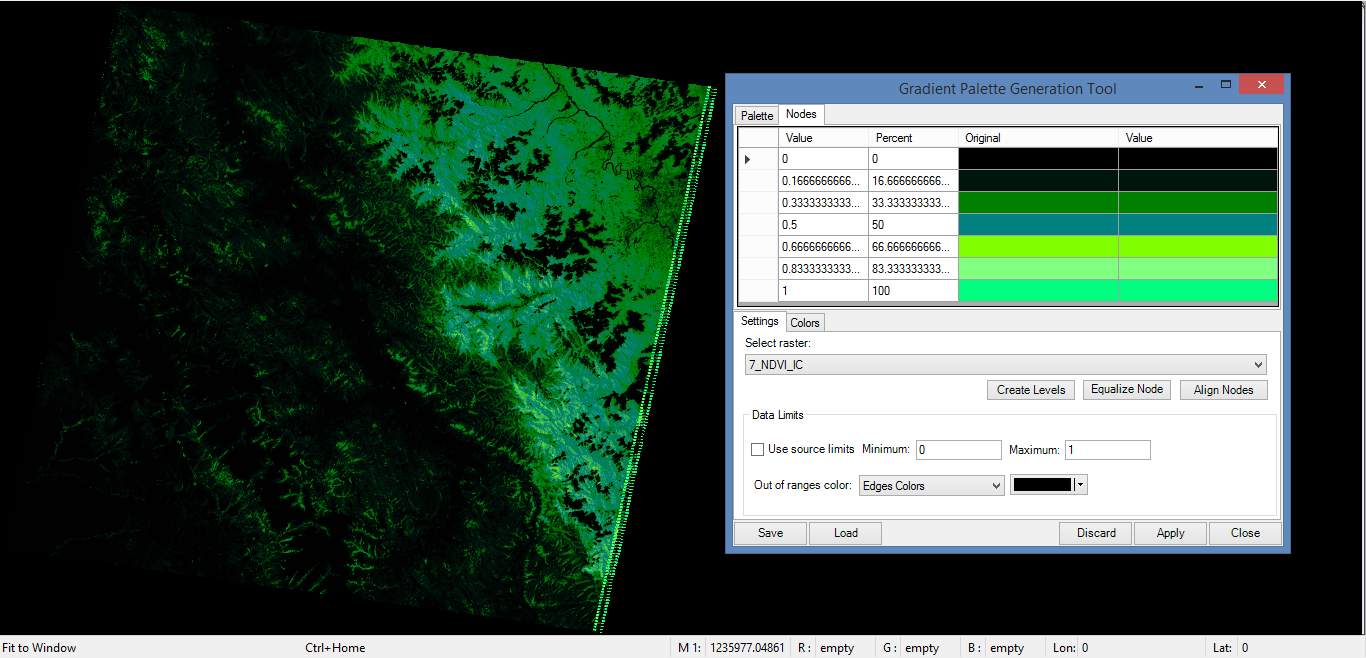Minimize the Gradient Palette Generation Tool window
The image size is (1366, 658).
click(1198, 86)
